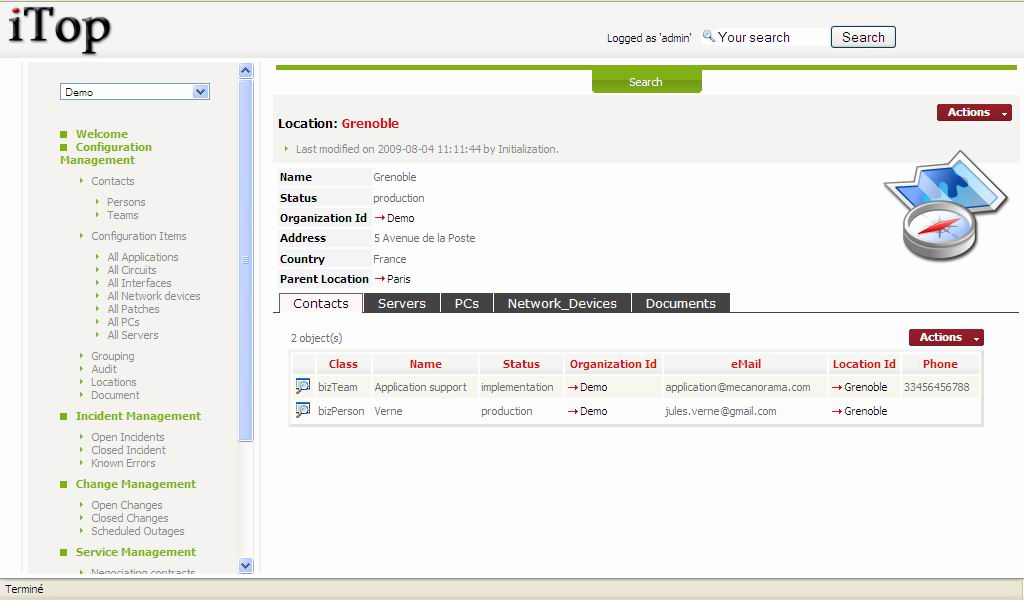Follow Demo link in Organization Id field
The image size is (1024, 600).
[400, 217]
